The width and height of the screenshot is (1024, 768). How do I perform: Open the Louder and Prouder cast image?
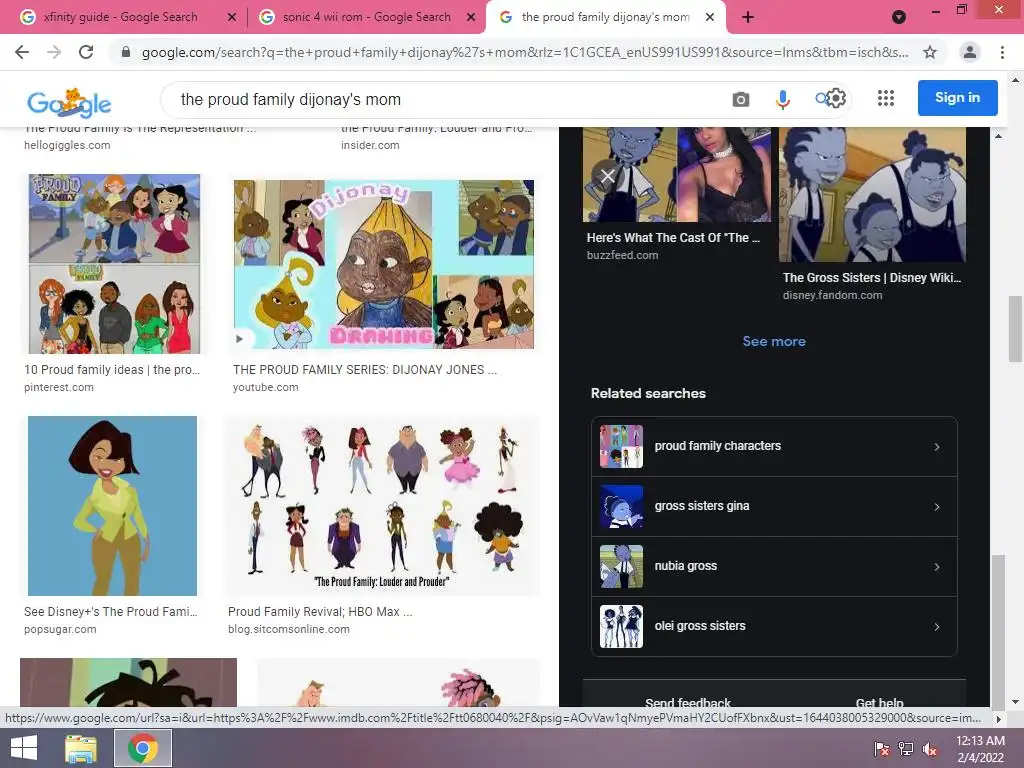coord(382,505)
